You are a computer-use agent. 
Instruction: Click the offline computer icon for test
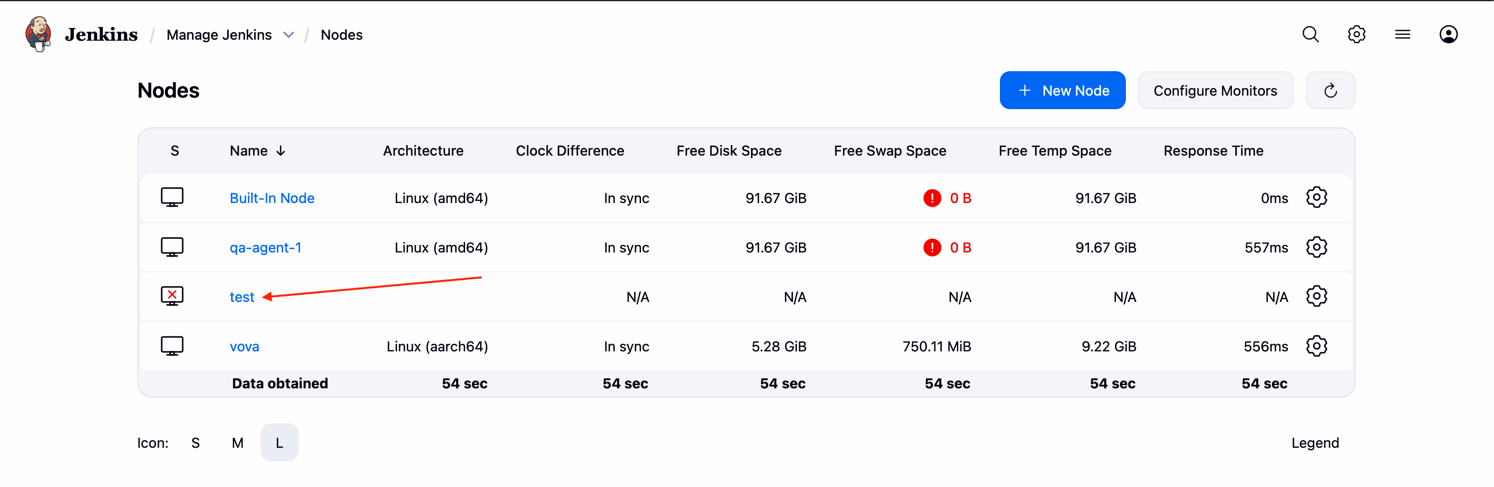(x=172, y=296)
